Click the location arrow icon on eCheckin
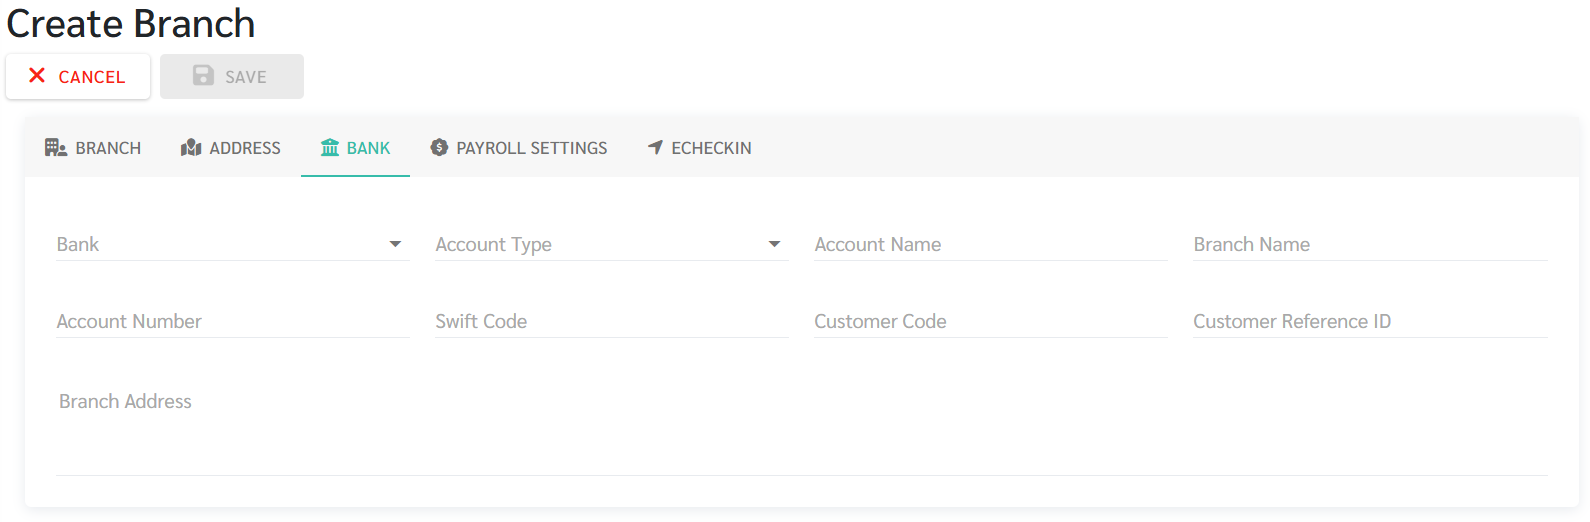Image resolution: width=1590 pixels, height=522 pixels. pyautogui.click(x=655, y=148)
